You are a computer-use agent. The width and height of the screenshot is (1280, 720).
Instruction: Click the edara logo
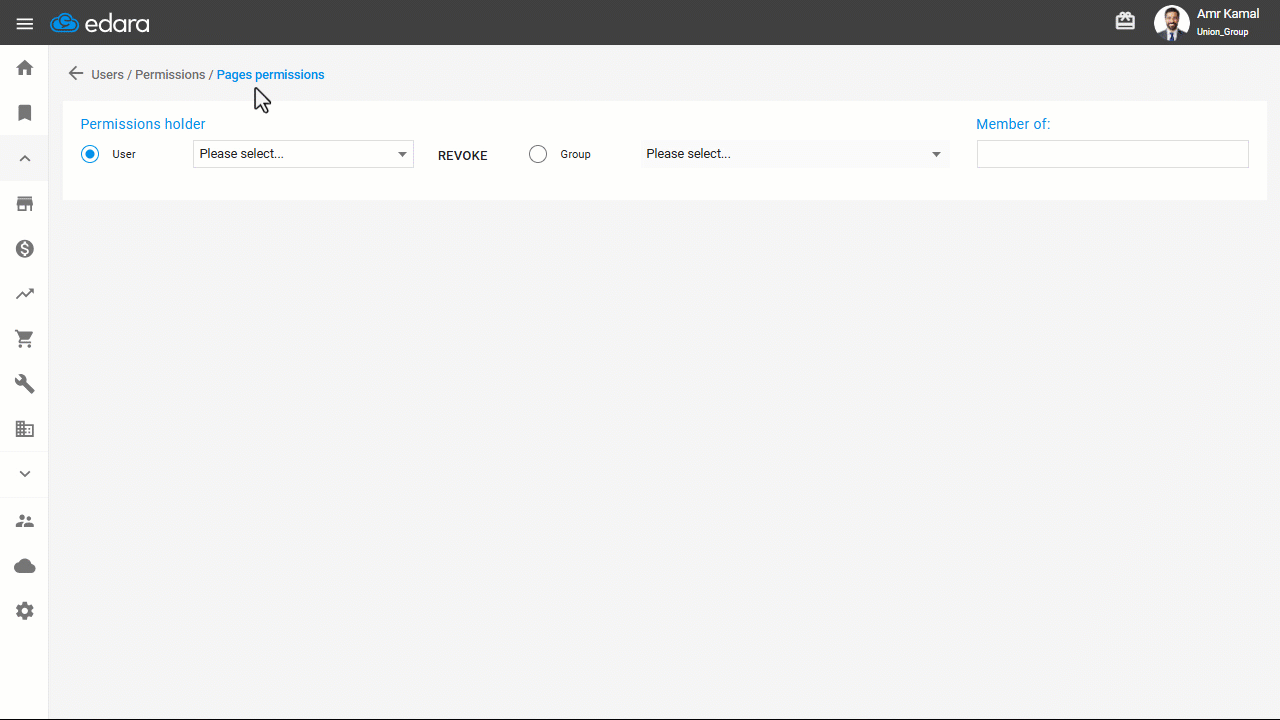(100, 23)
